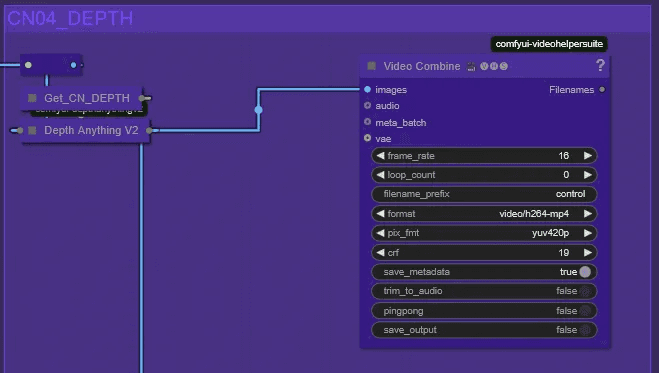The width and height of the screenshot is (659, 373).
Task: Click the filename_prefix field with control
Action: (x=484, y=194)
